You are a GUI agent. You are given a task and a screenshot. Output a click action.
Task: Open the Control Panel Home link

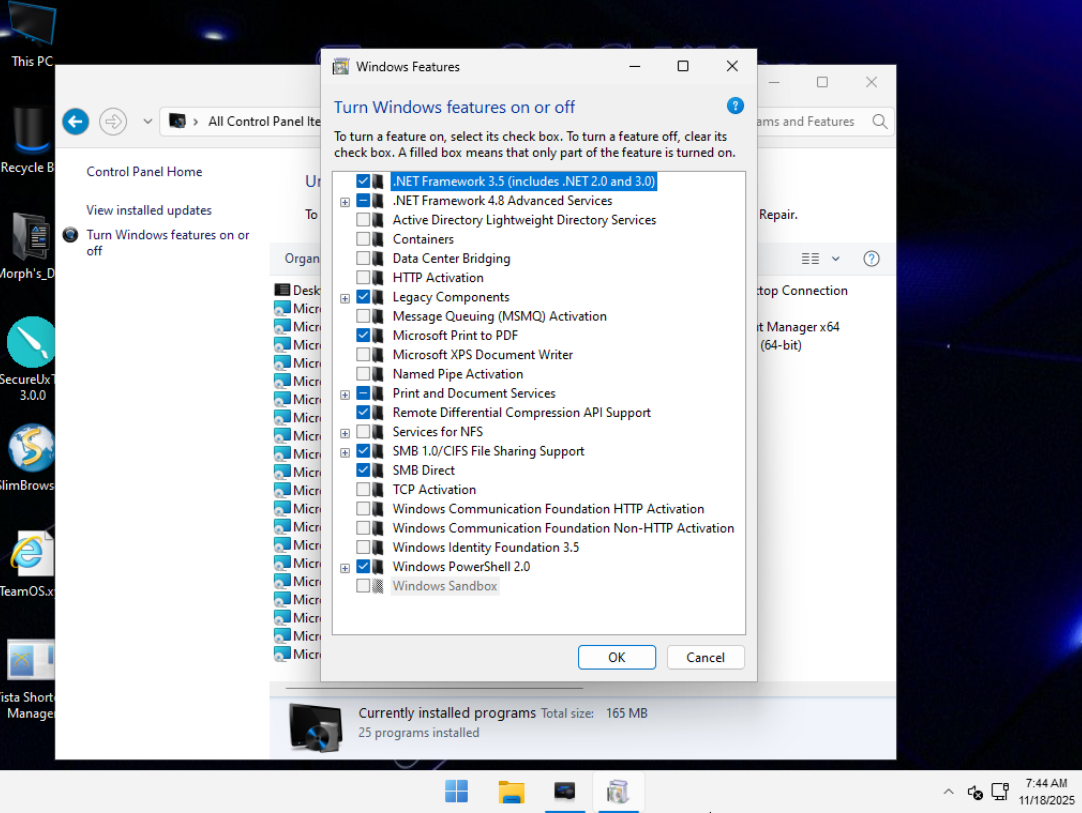pyautogui.click(x=144, y=172)
